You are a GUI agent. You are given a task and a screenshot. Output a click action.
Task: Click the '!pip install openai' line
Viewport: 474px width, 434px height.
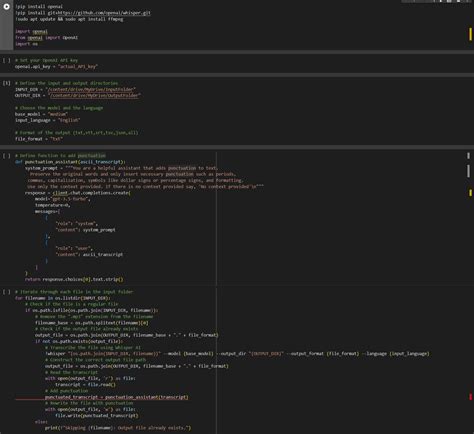click(x=39, y=6)
